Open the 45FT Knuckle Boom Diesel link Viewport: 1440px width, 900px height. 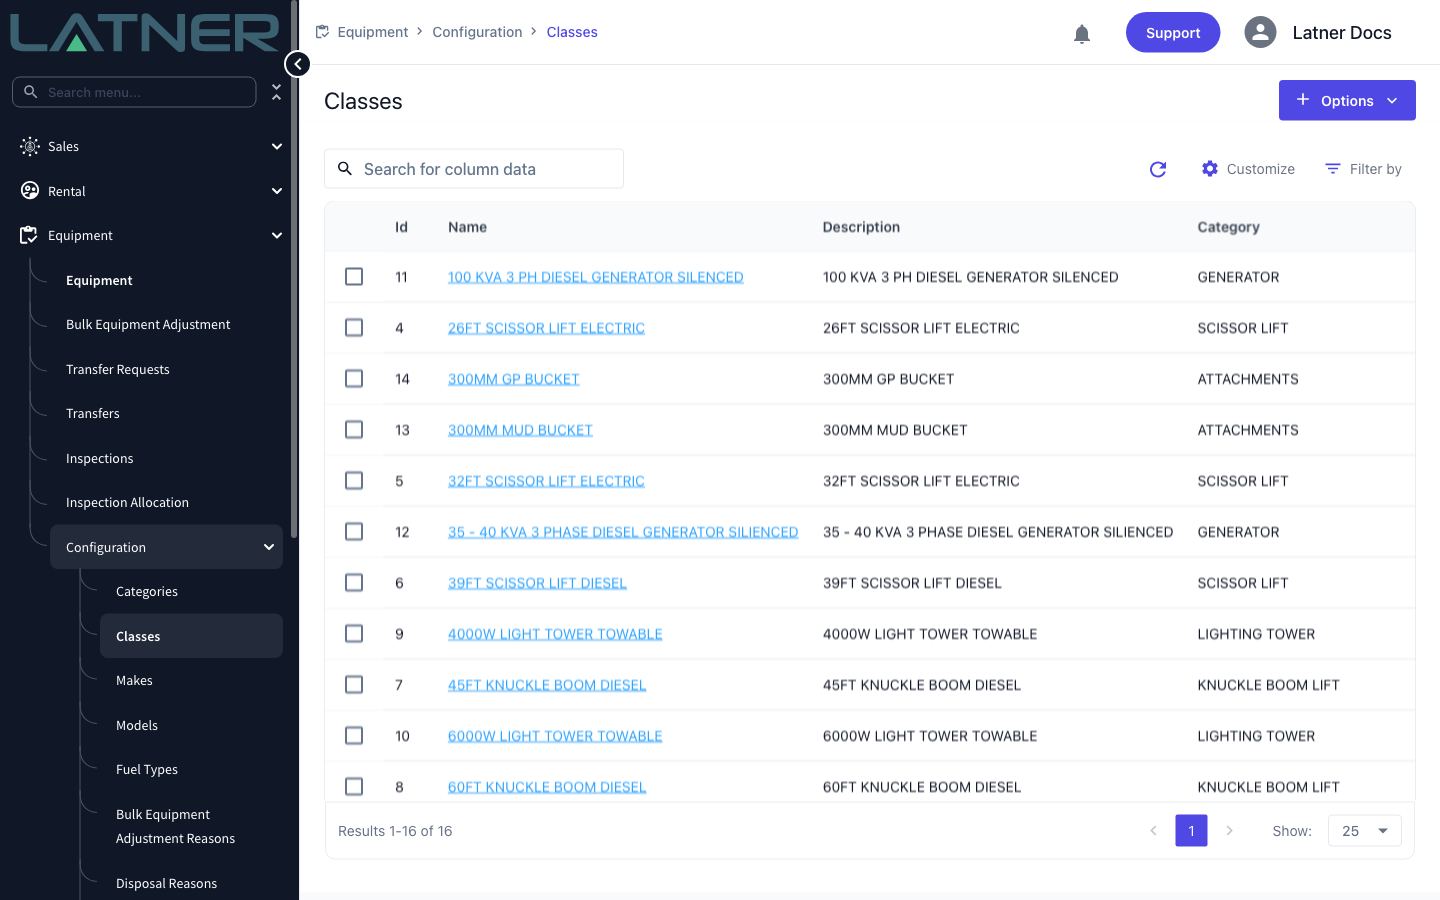coord(547,685)
